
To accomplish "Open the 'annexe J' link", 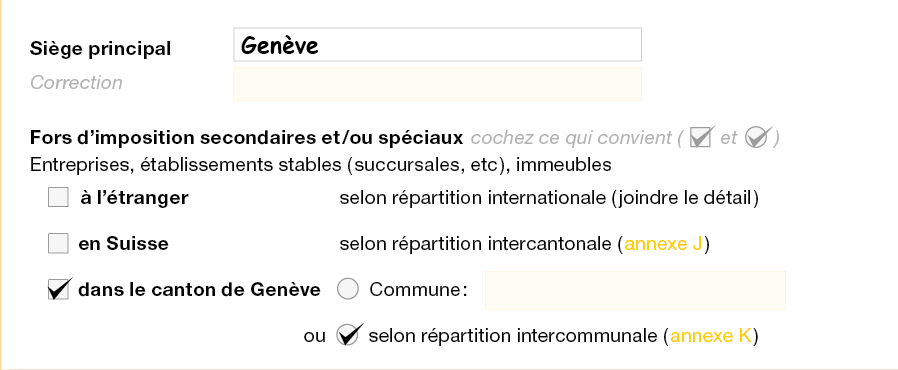I will [663, 244].
